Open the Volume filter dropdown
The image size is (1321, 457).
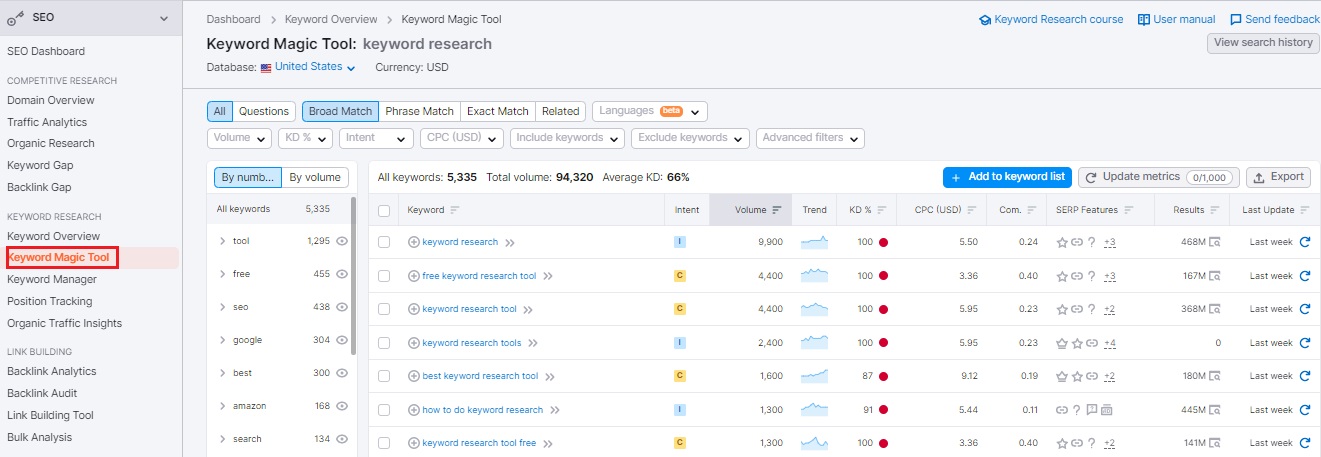[240, 138]
